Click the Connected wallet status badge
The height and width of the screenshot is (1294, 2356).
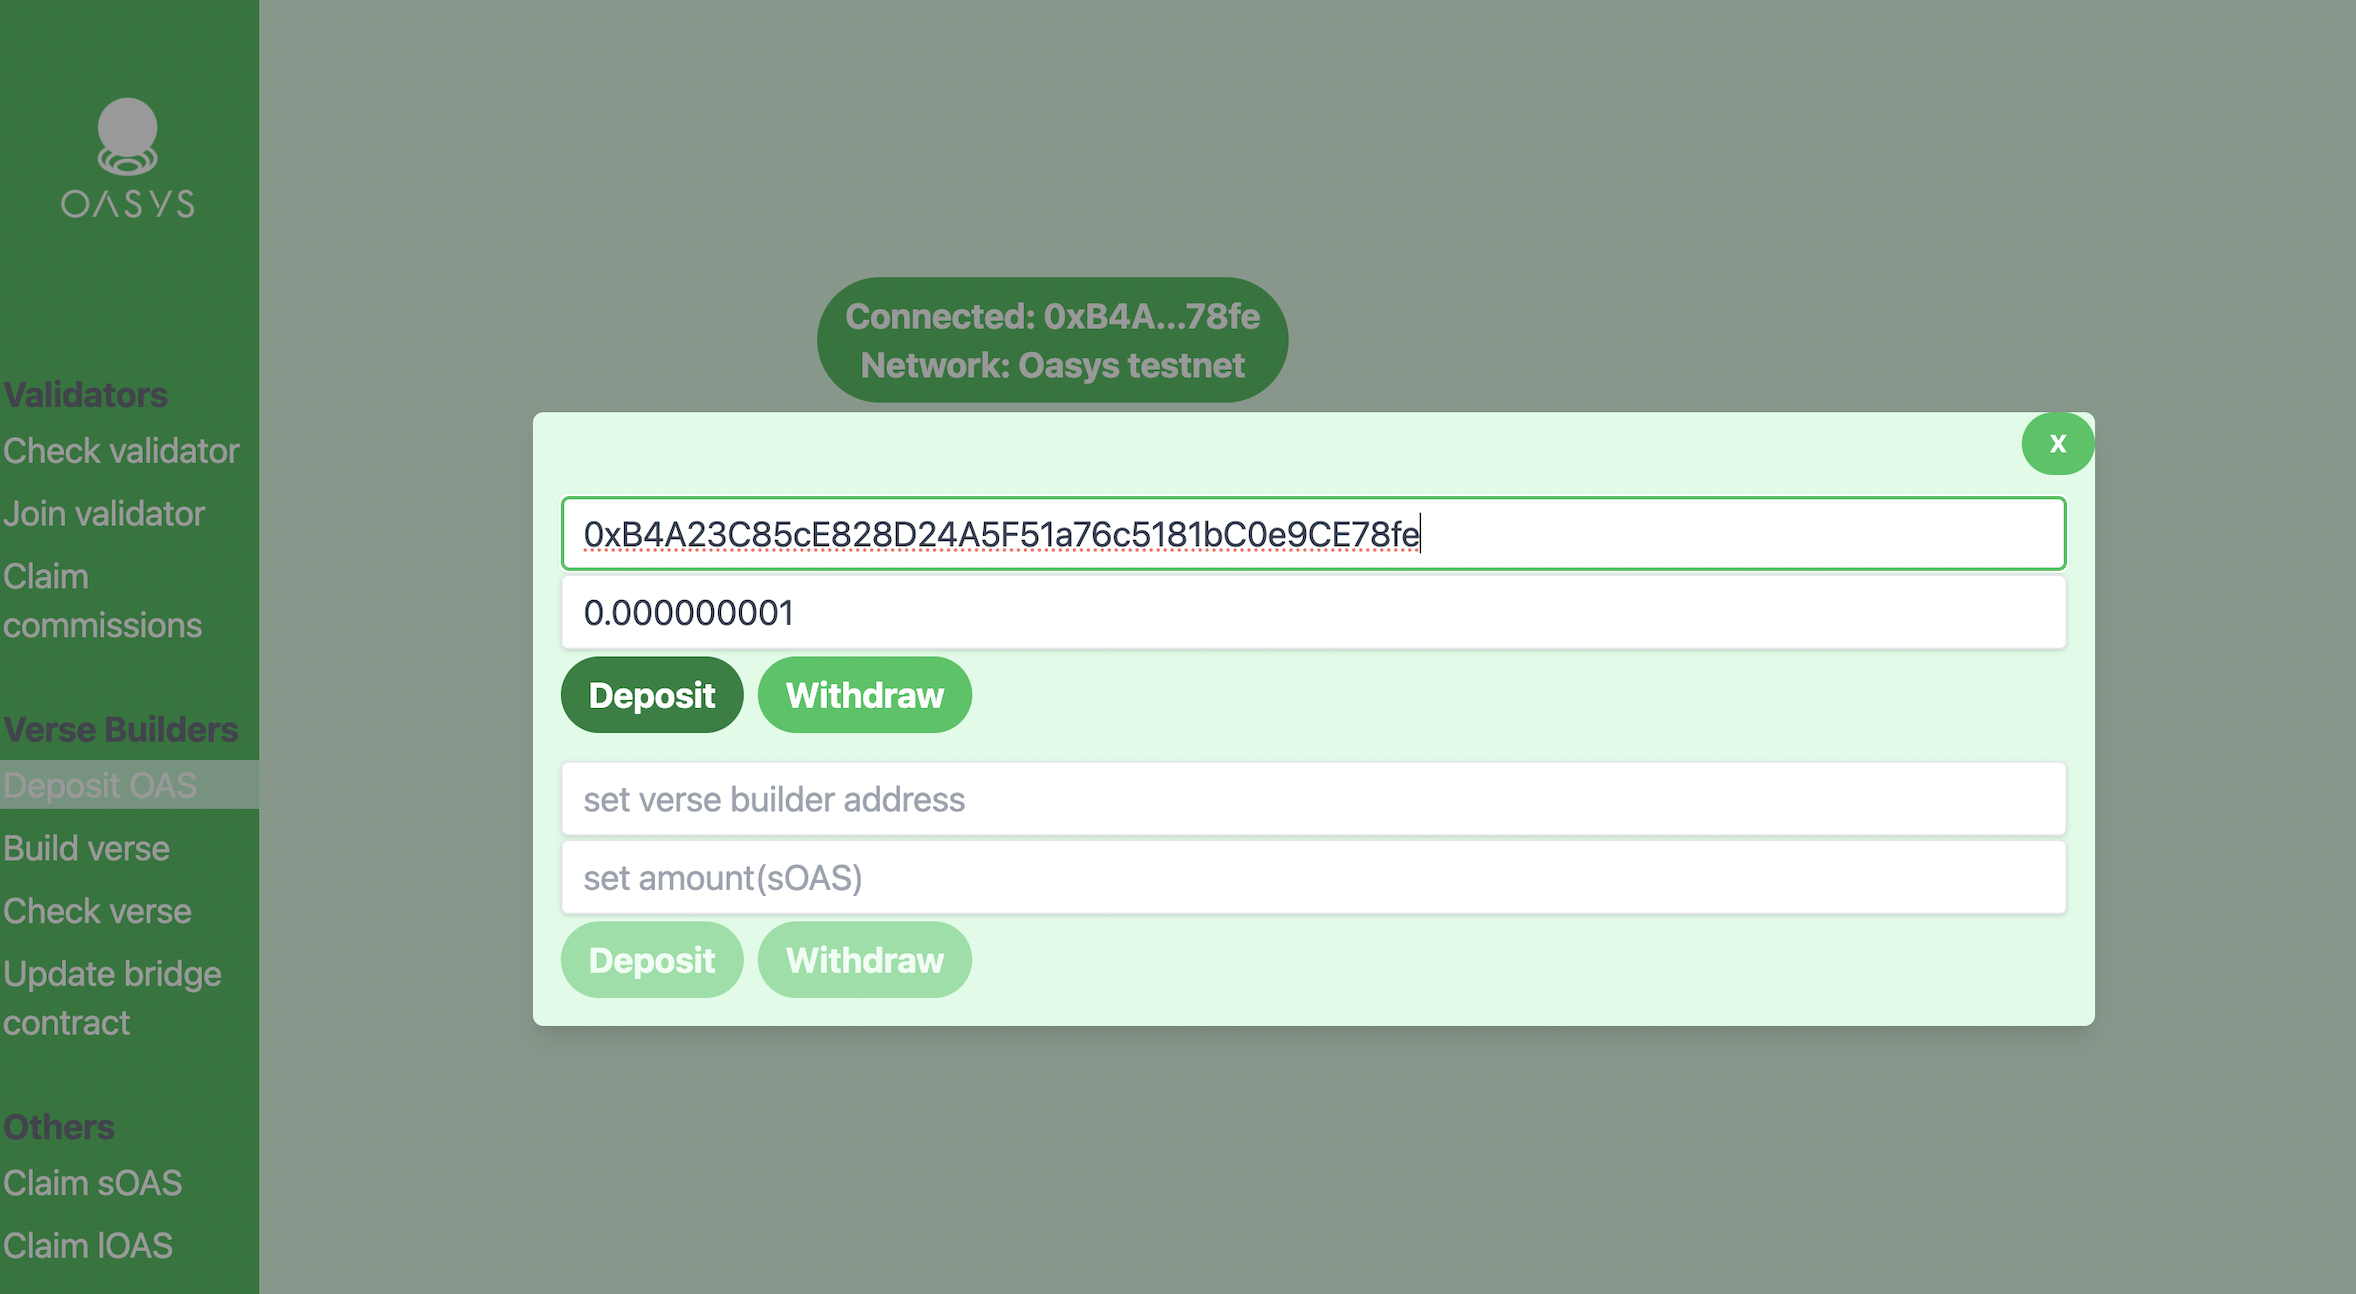[x=1052, y=340]
